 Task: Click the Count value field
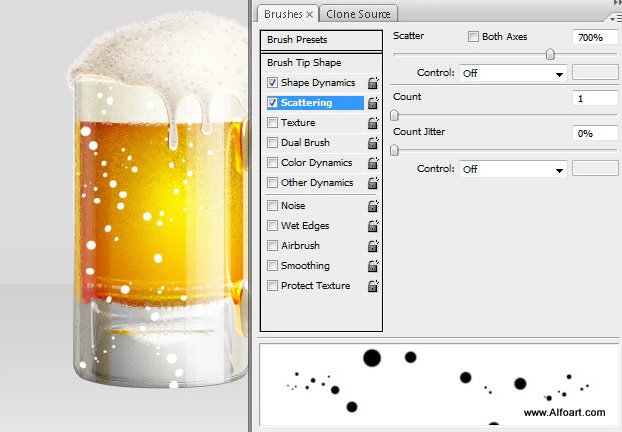595,98
